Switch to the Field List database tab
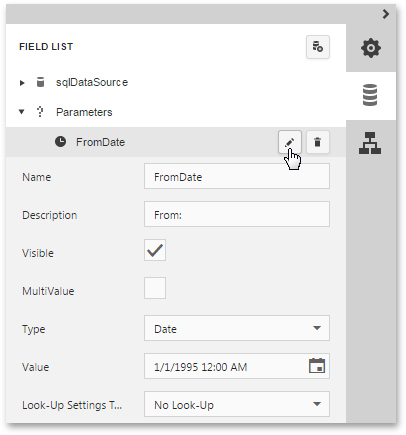 click(x=370, y=95)
